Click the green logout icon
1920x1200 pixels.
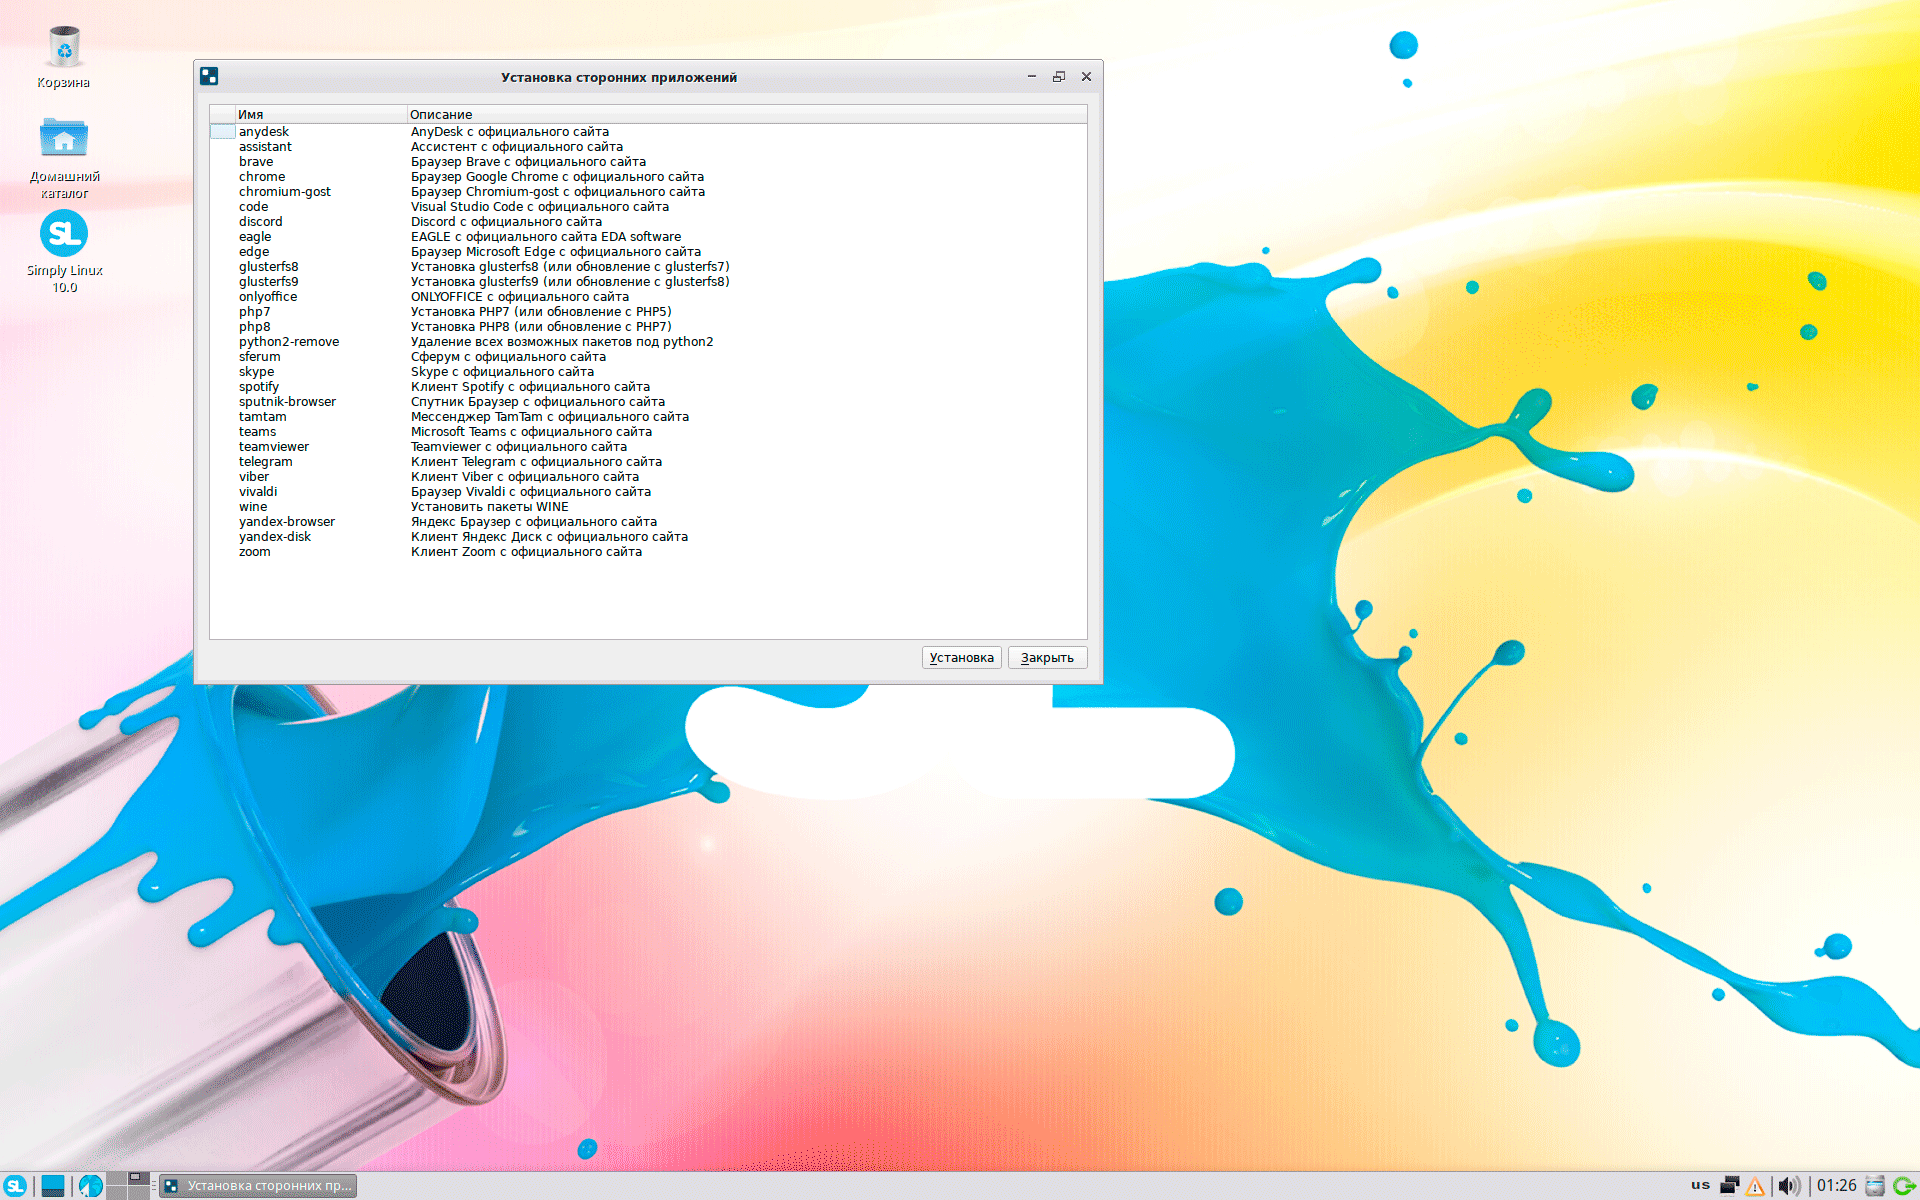(x=1903, y=1185)
